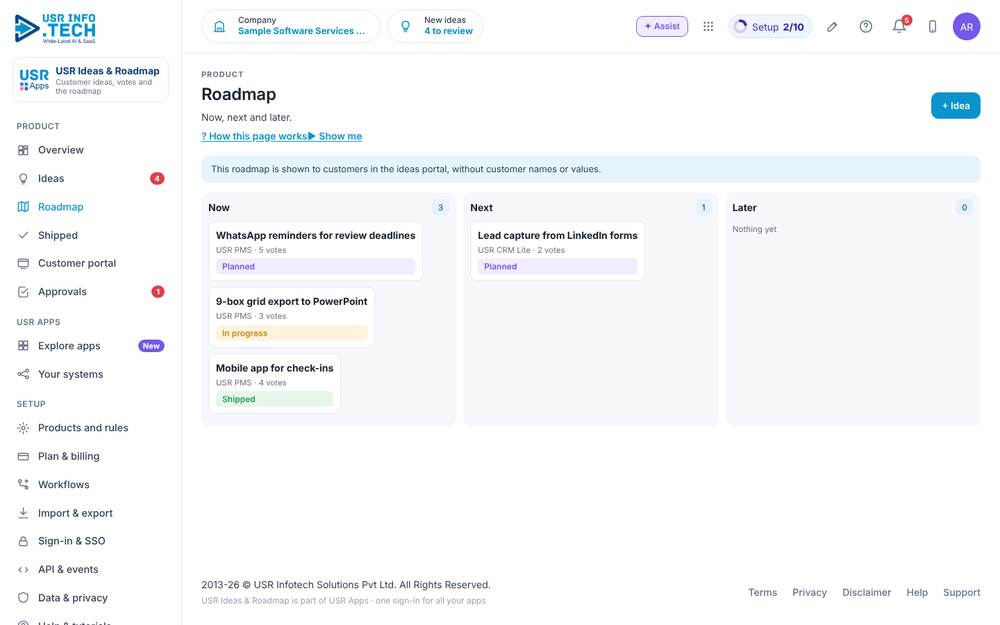Image resolution: width=1000 pixels, height=625 pixels.
Task: Click the red 1 badge beside Approvals
Action: pyautogui.click(x=158, y=291)
